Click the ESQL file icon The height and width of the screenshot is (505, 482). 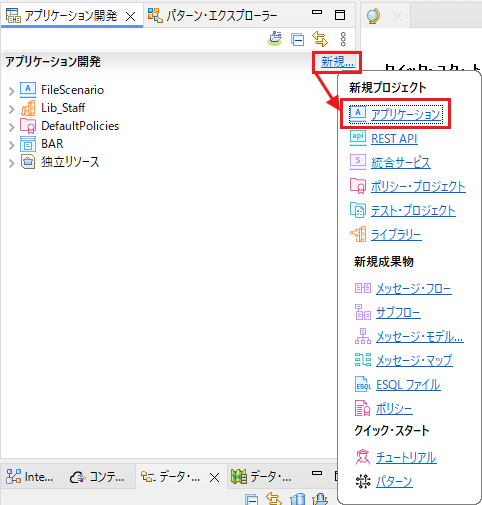(363, 384)
